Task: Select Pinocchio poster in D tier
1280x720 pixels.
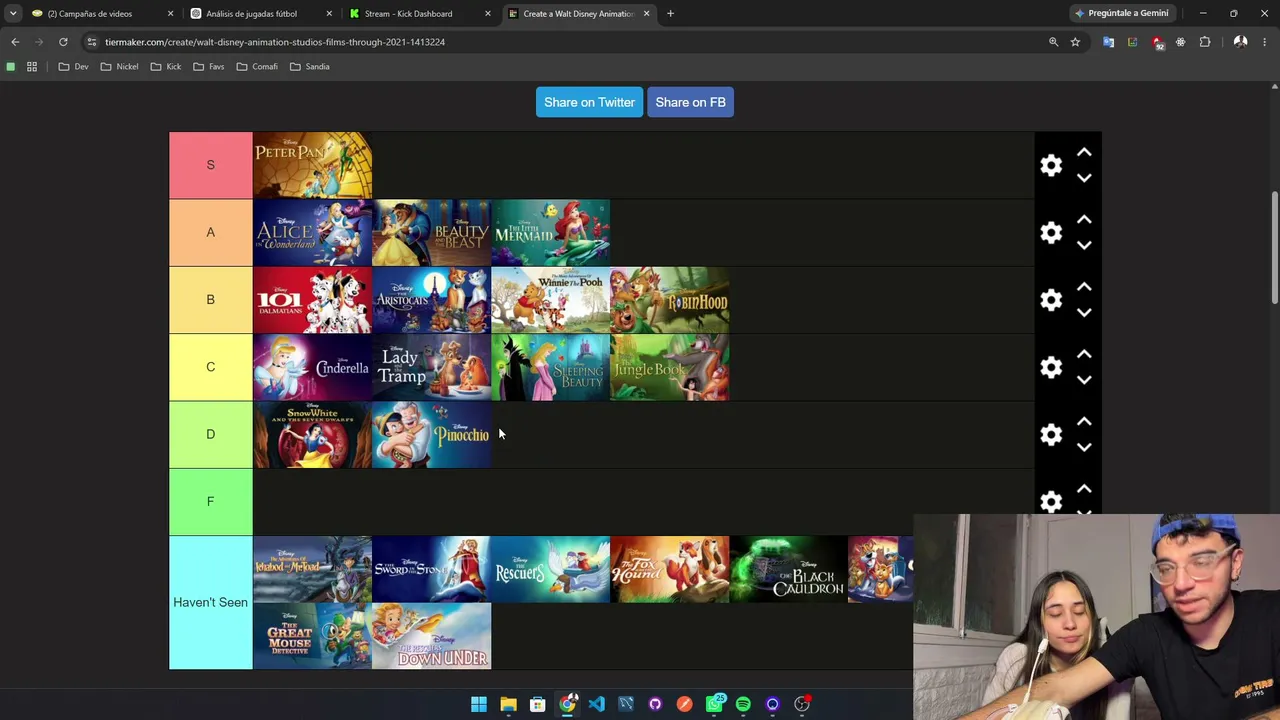Action: [x=431, y=434]
